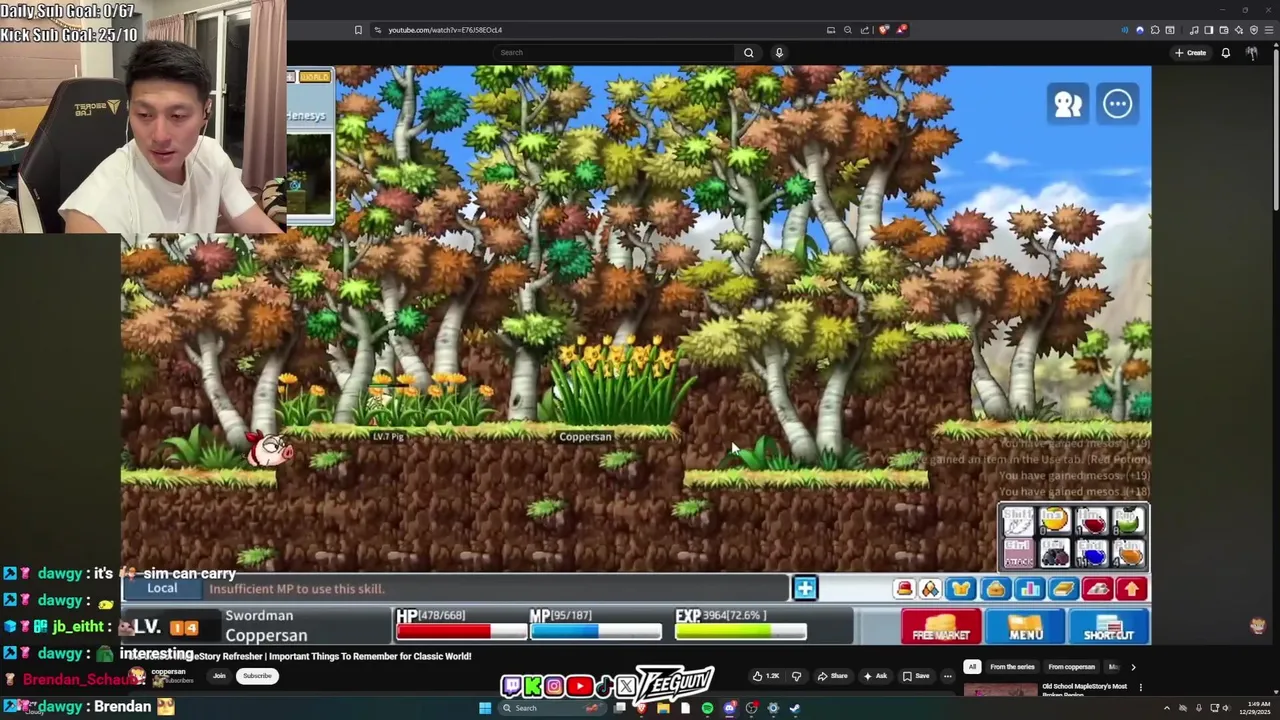Click the yellow EXP bar
1280x720 pixels.
click(x=741, y=632)
